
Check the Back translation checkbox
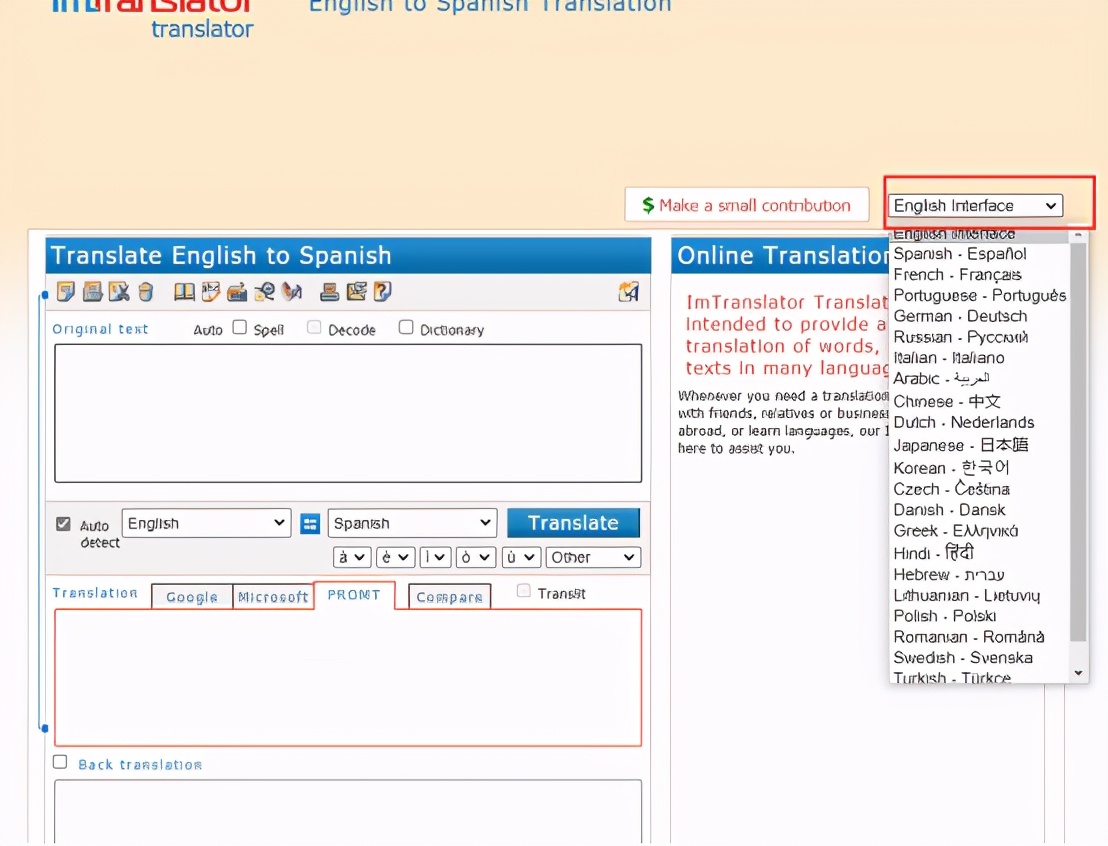coord(60,763)
